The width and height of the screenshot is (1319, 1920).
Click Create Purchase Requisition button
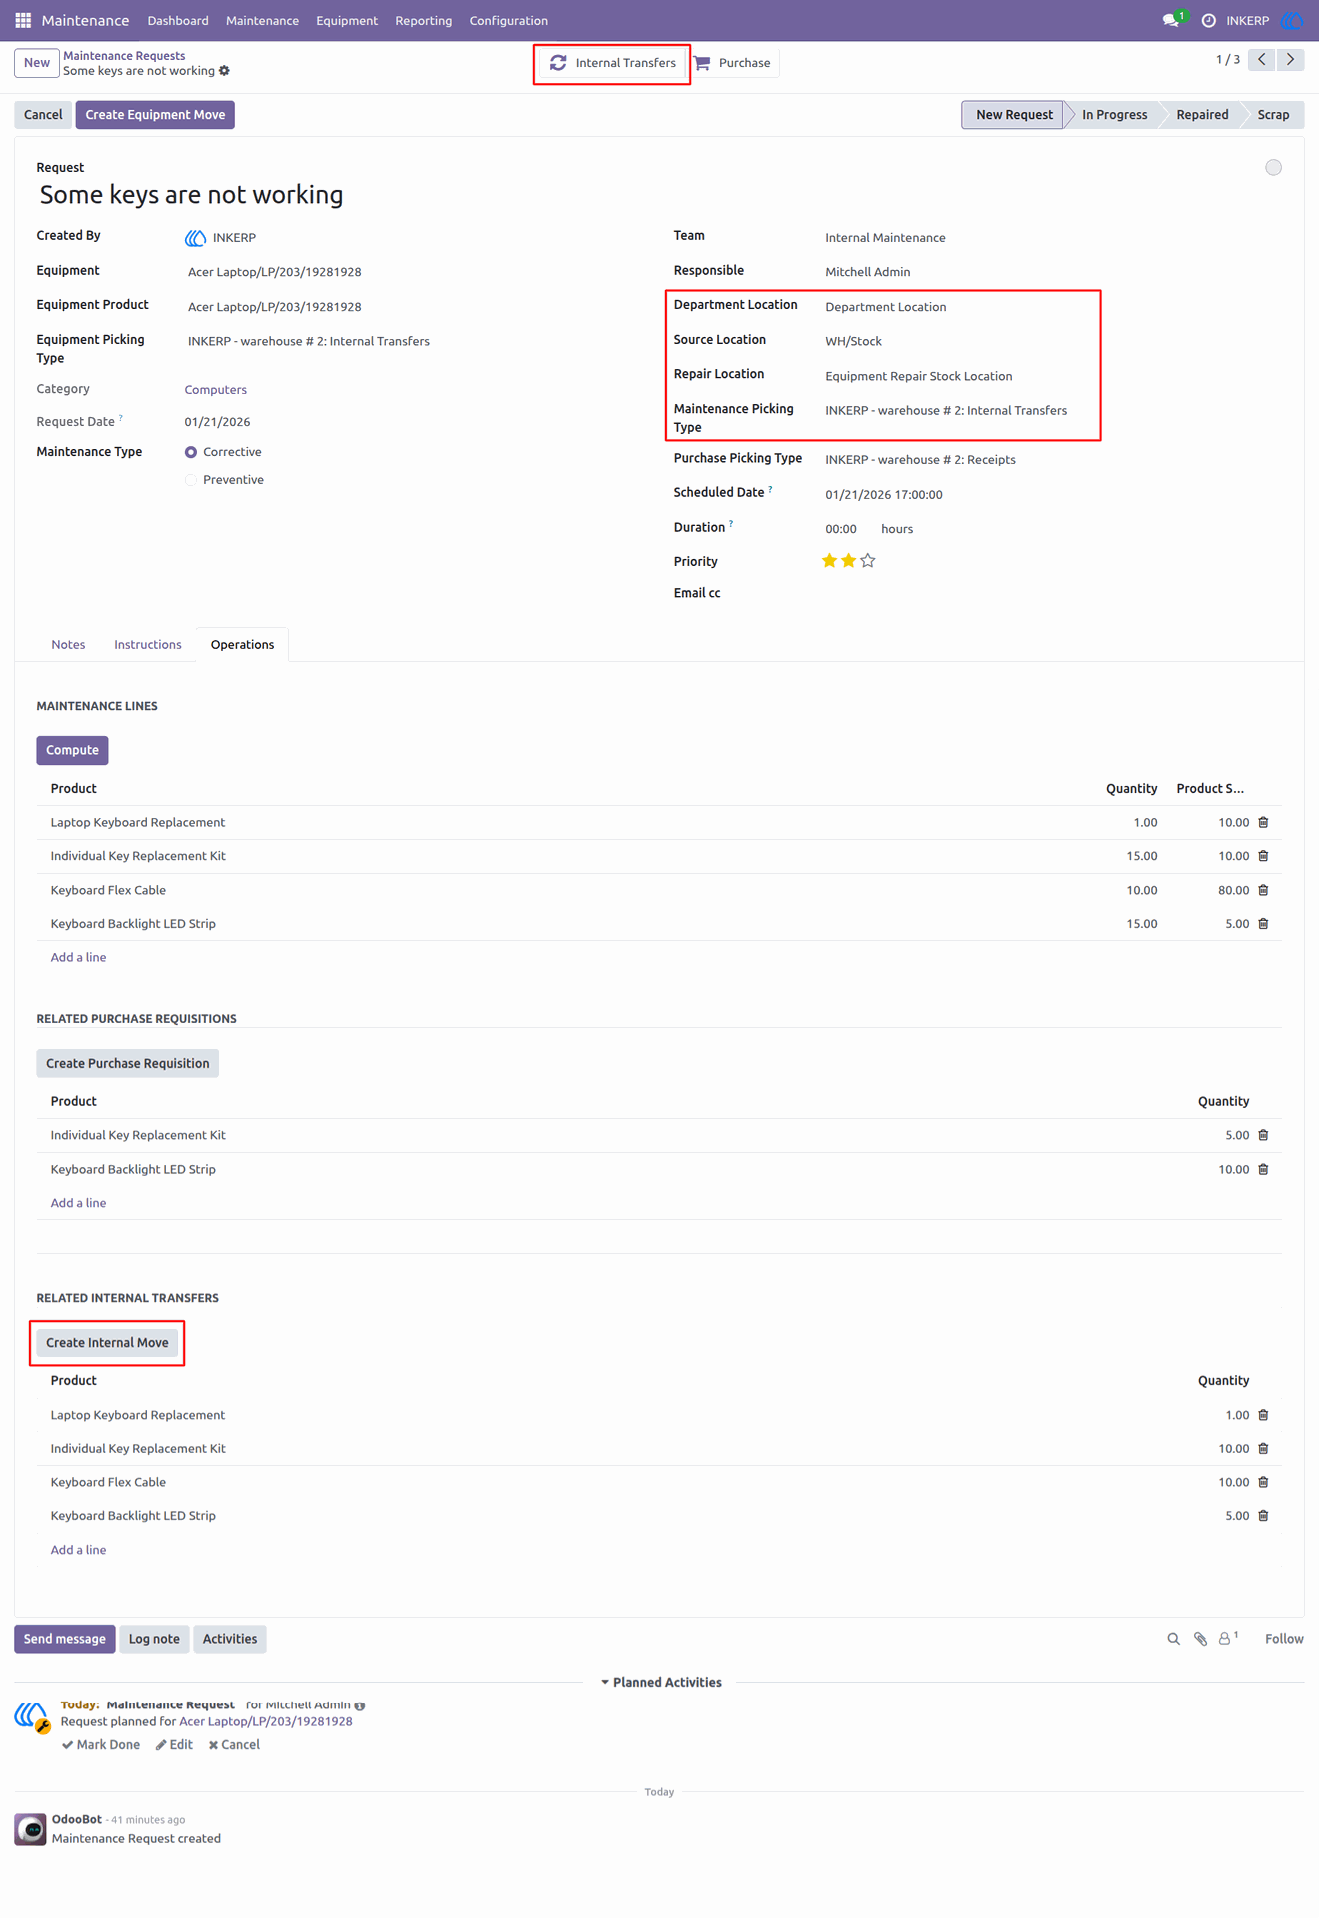[x=128, y=1063]
